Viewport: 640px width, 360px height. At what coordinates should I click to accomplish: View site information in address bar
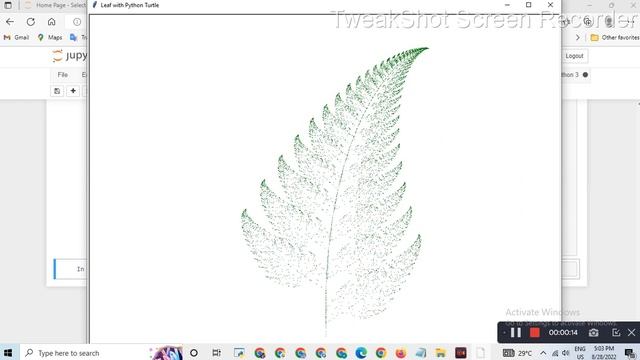tap(77, 22)
